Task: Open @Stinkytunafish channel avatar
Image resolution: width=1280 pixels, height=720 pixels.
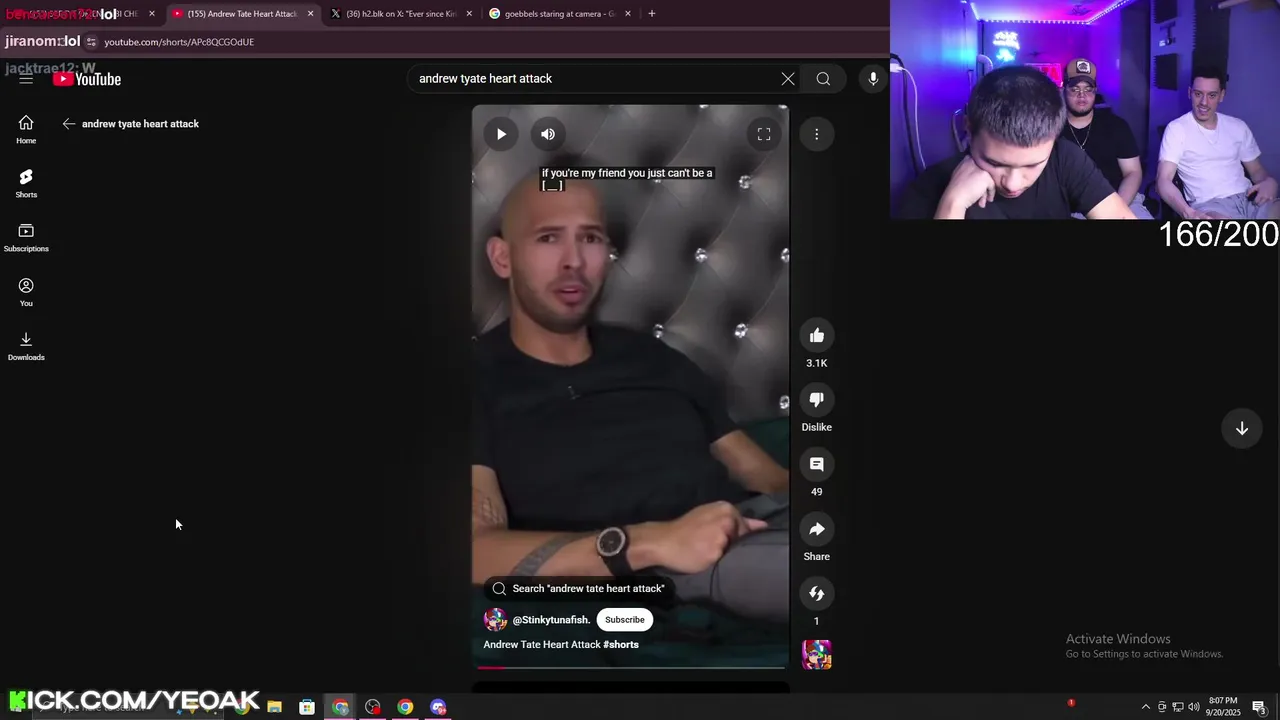Action: pyautogui.click(x=495, y=620)
